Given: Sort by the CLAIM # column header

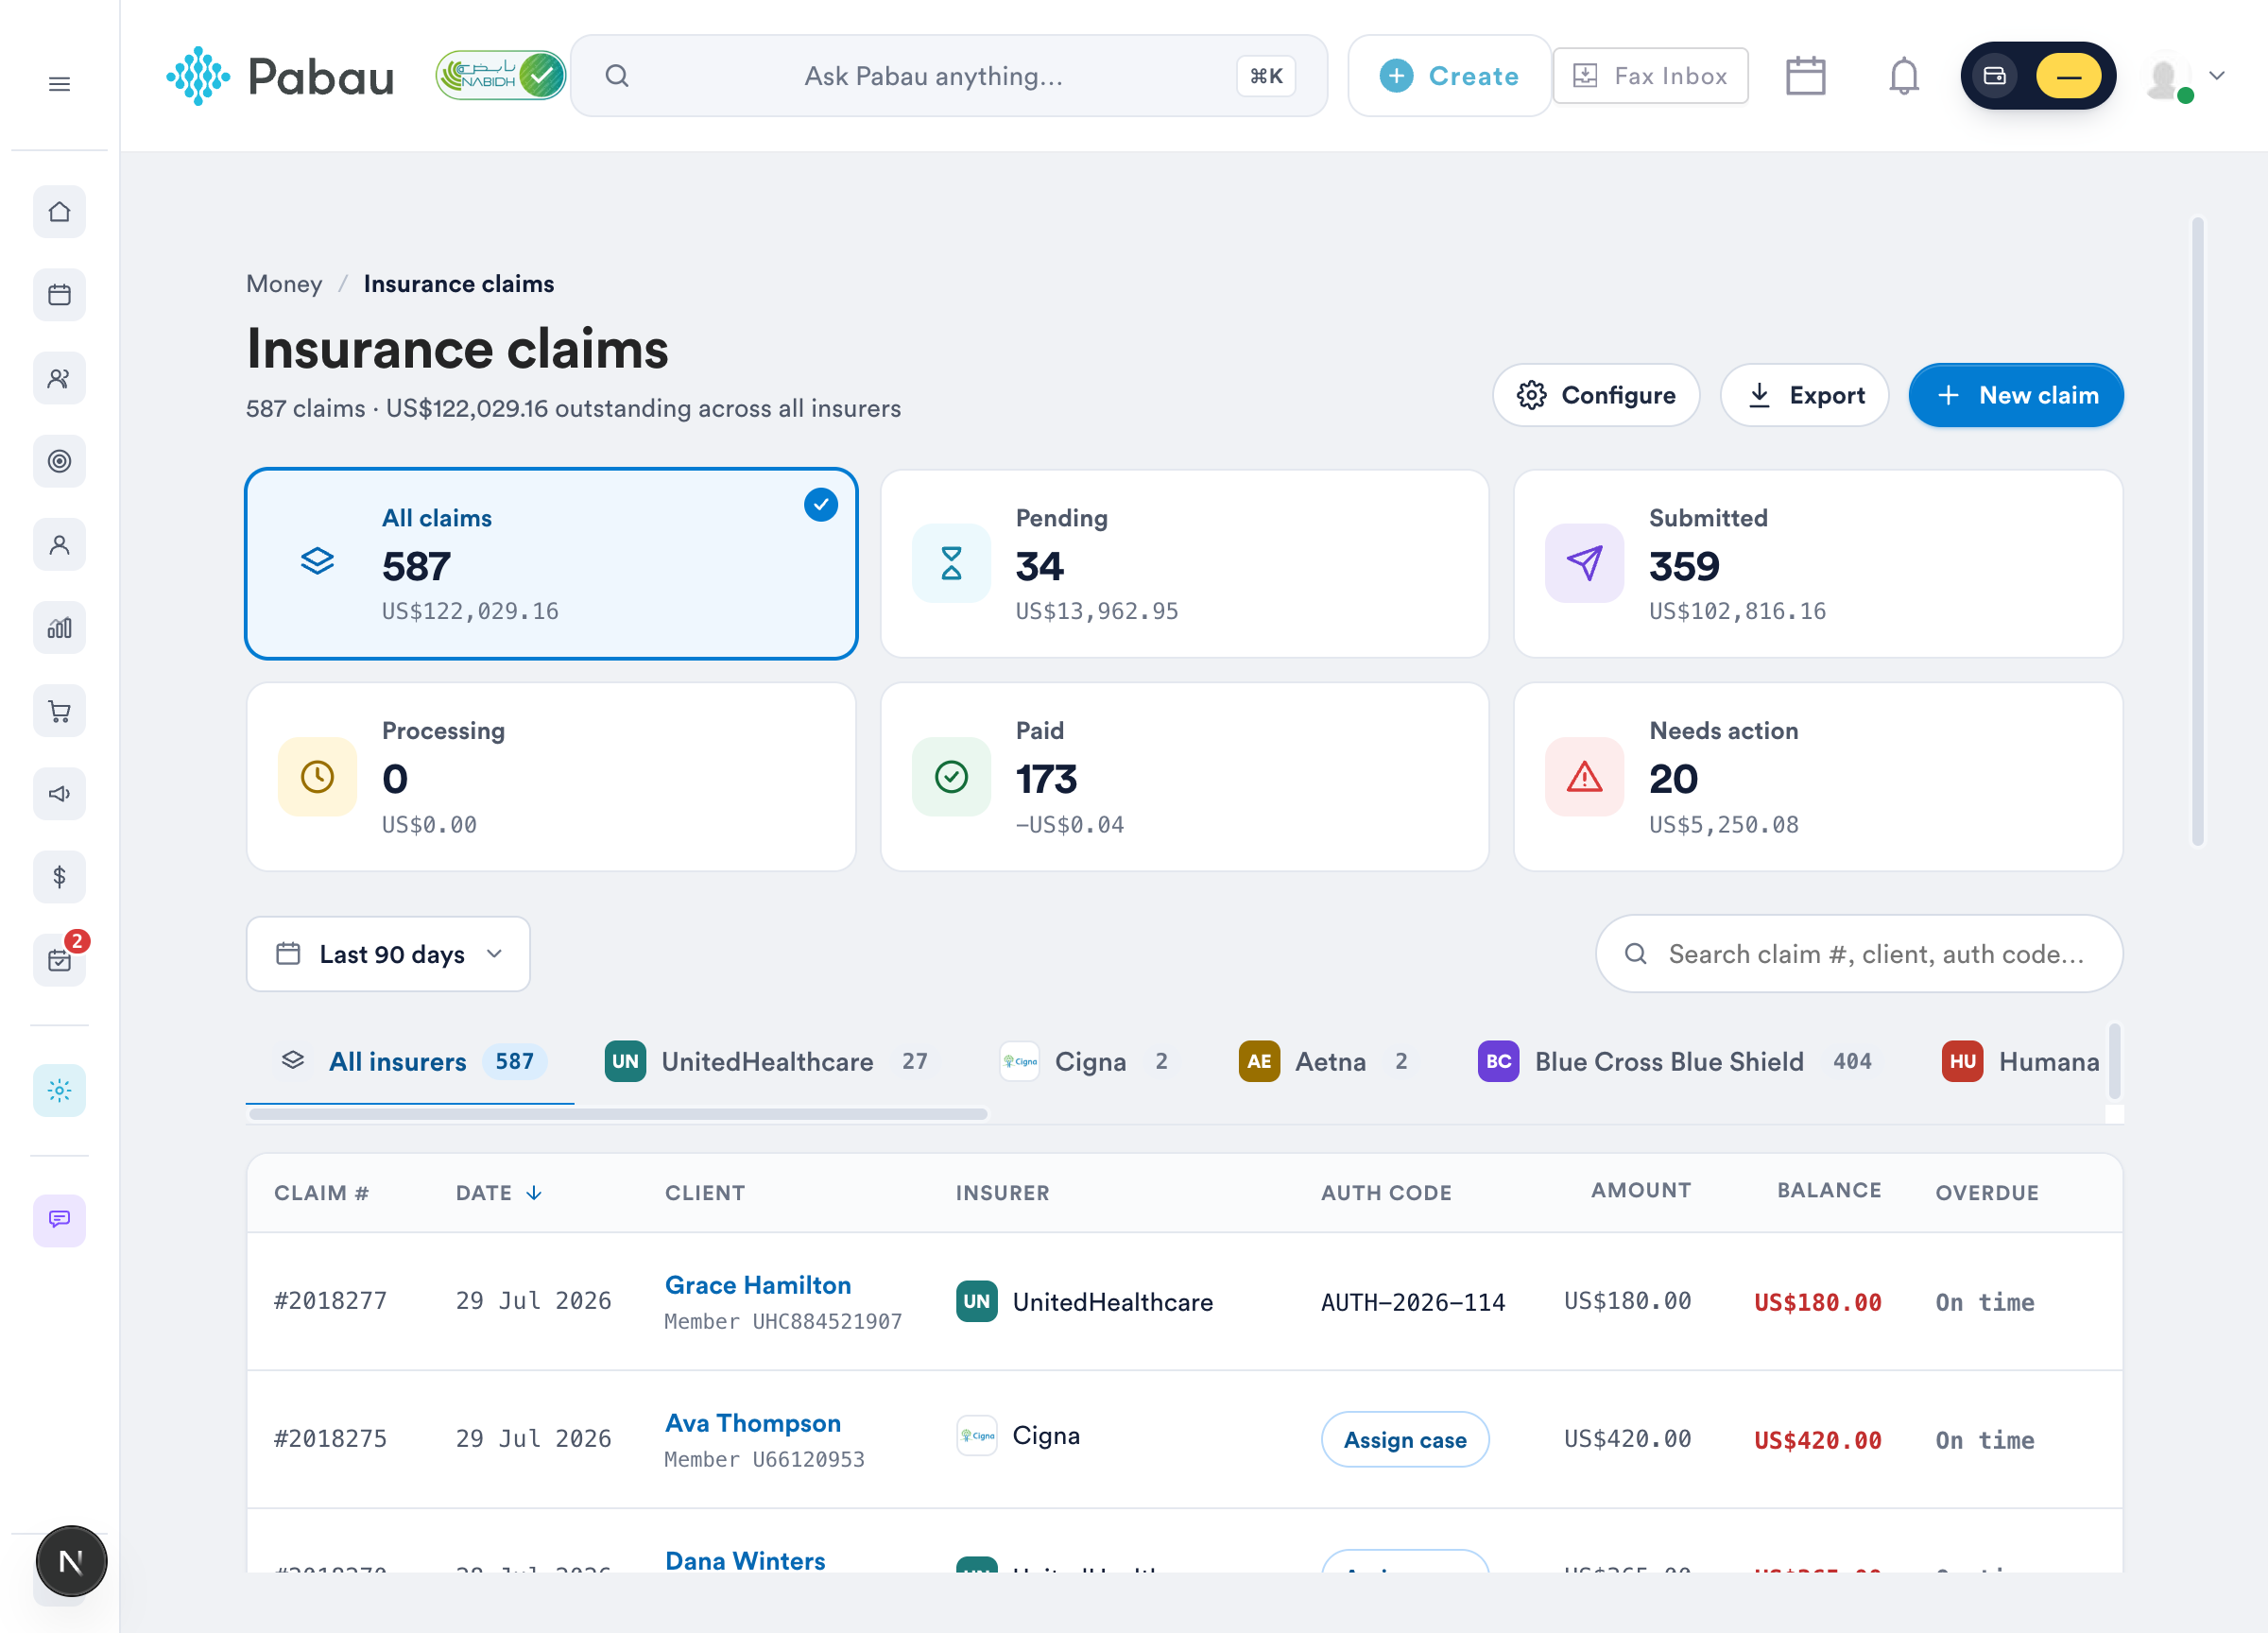Looking at the screenshot, I should click(321, 1193).
